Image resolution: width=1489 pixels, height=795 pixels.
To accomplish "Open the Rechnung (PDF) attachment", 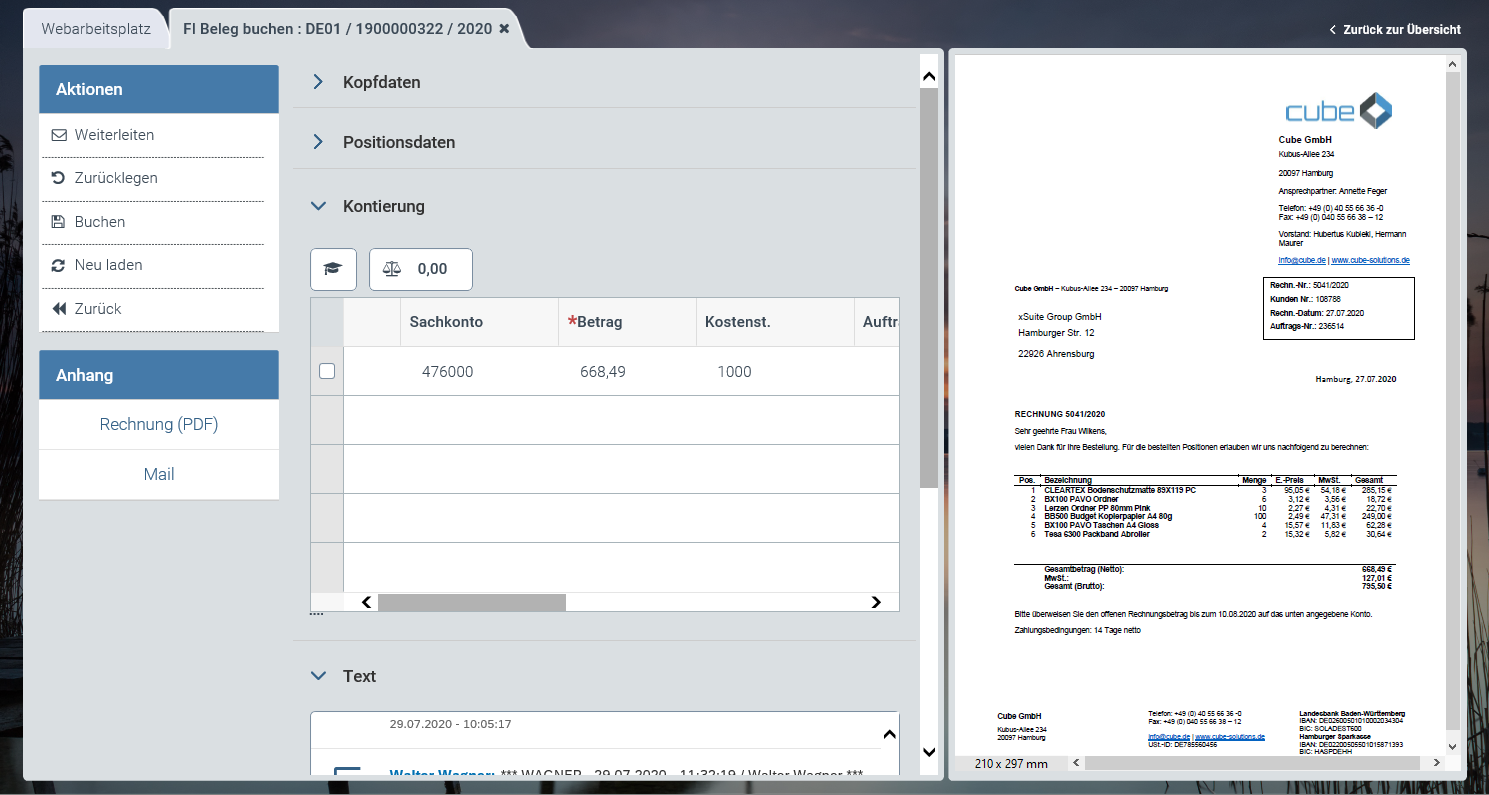I will pyautogui.click(x=159, y=424).
